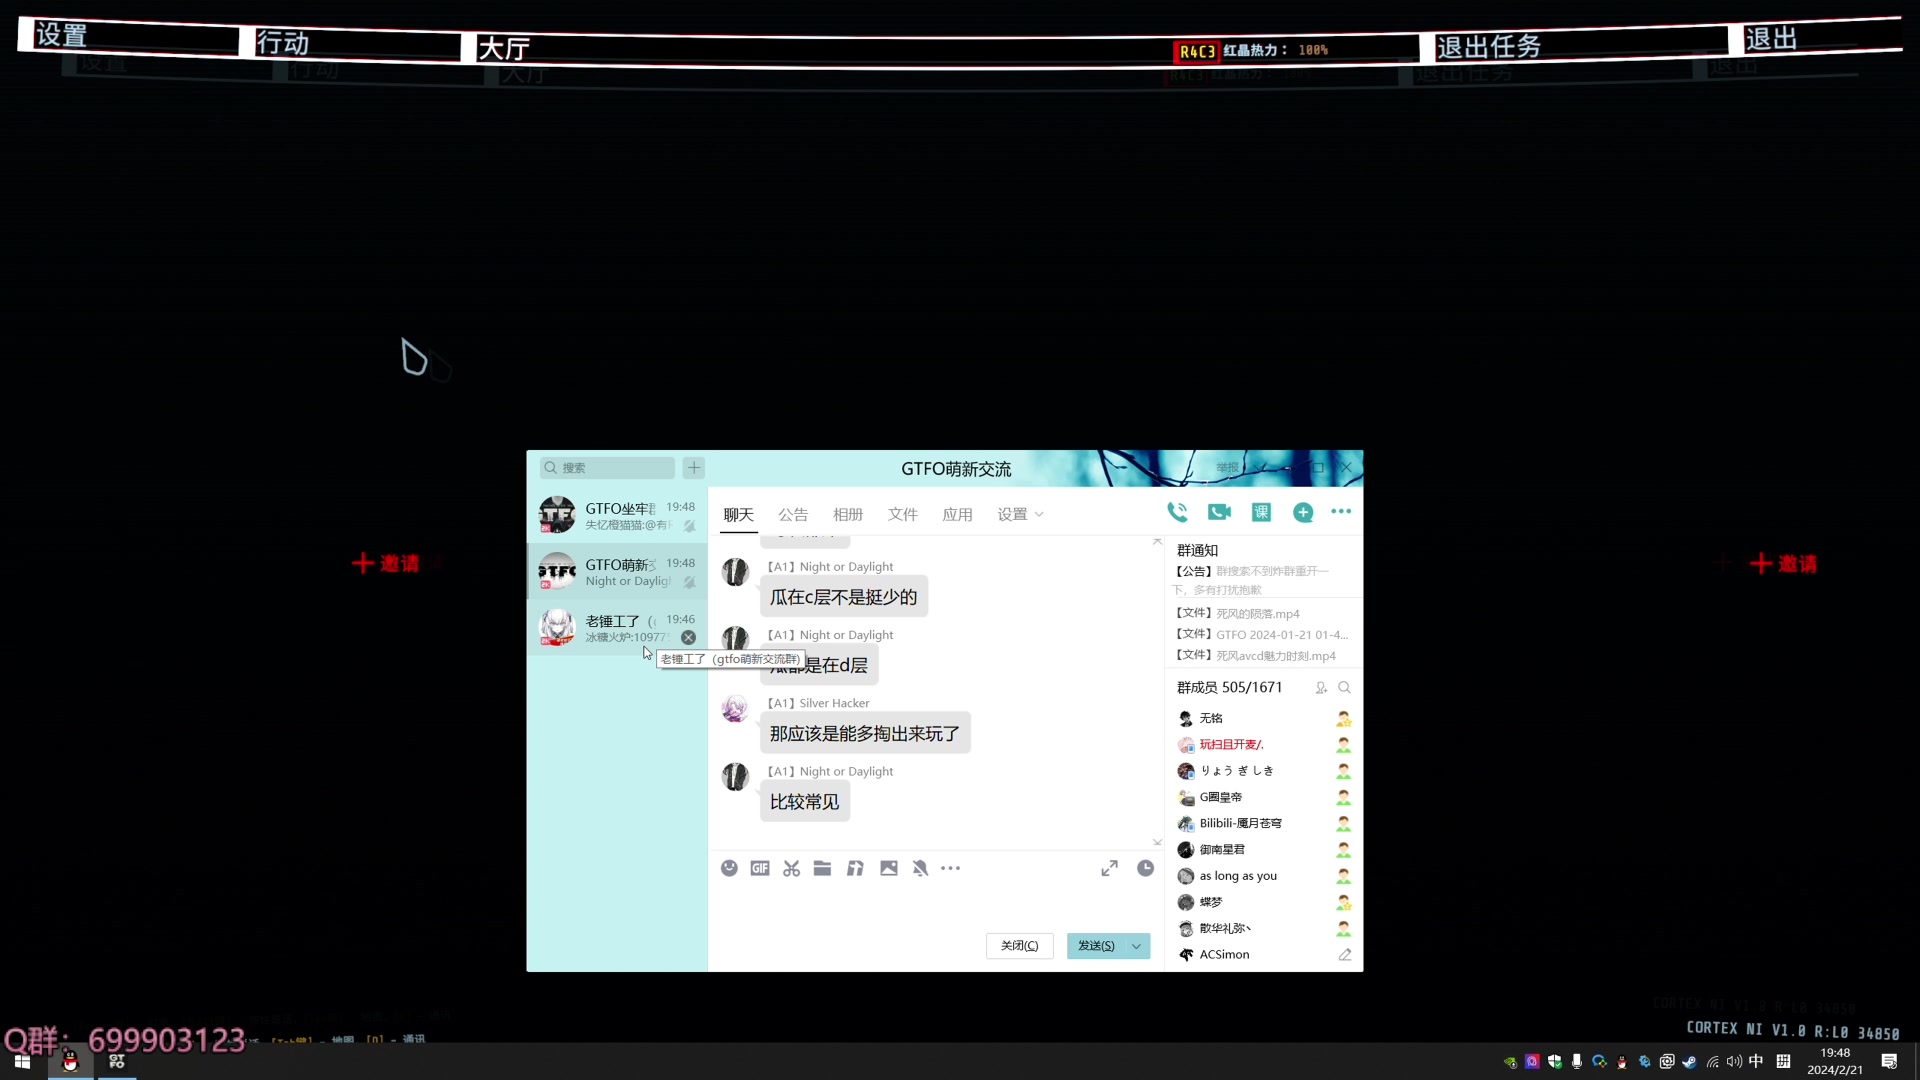The height and width of the screenshot is (1080, 1920).
Task: Expand the message input area
Action: click(1109, 868)
